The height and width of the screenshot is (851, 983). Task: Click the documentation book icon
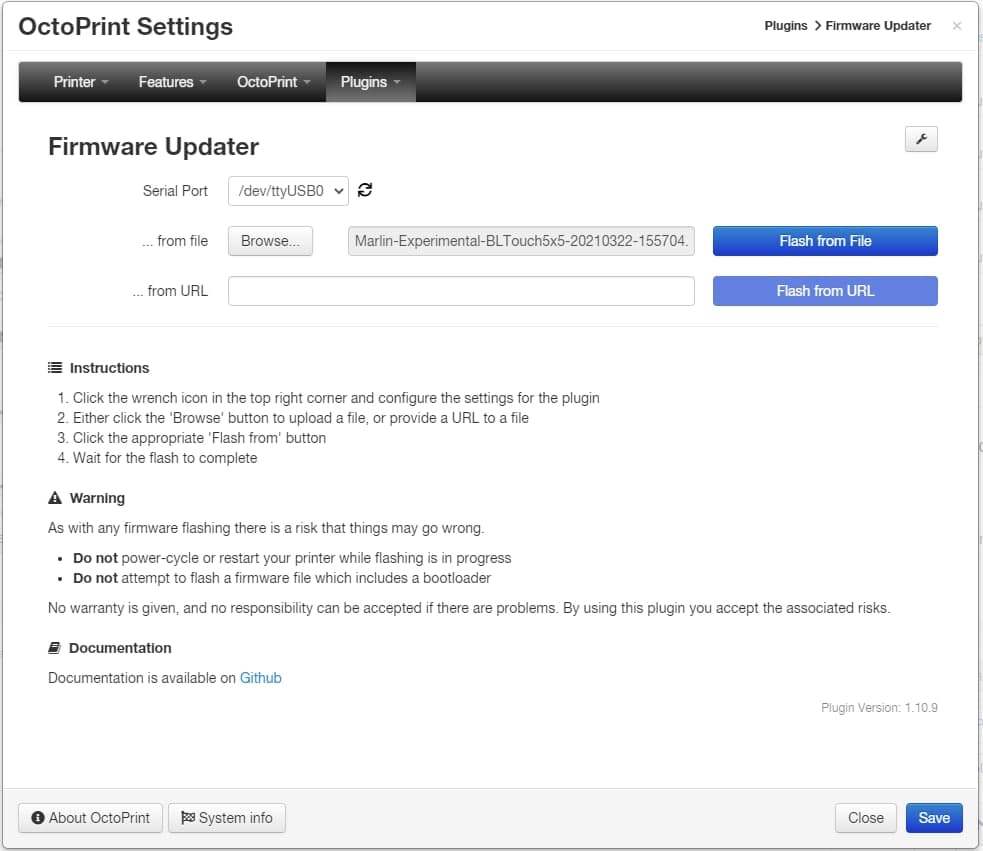[55, 648]
